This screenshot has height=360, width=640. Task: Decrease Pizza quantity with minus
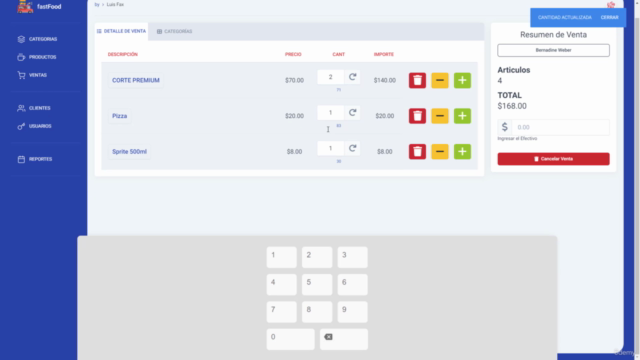pos(440,116)
